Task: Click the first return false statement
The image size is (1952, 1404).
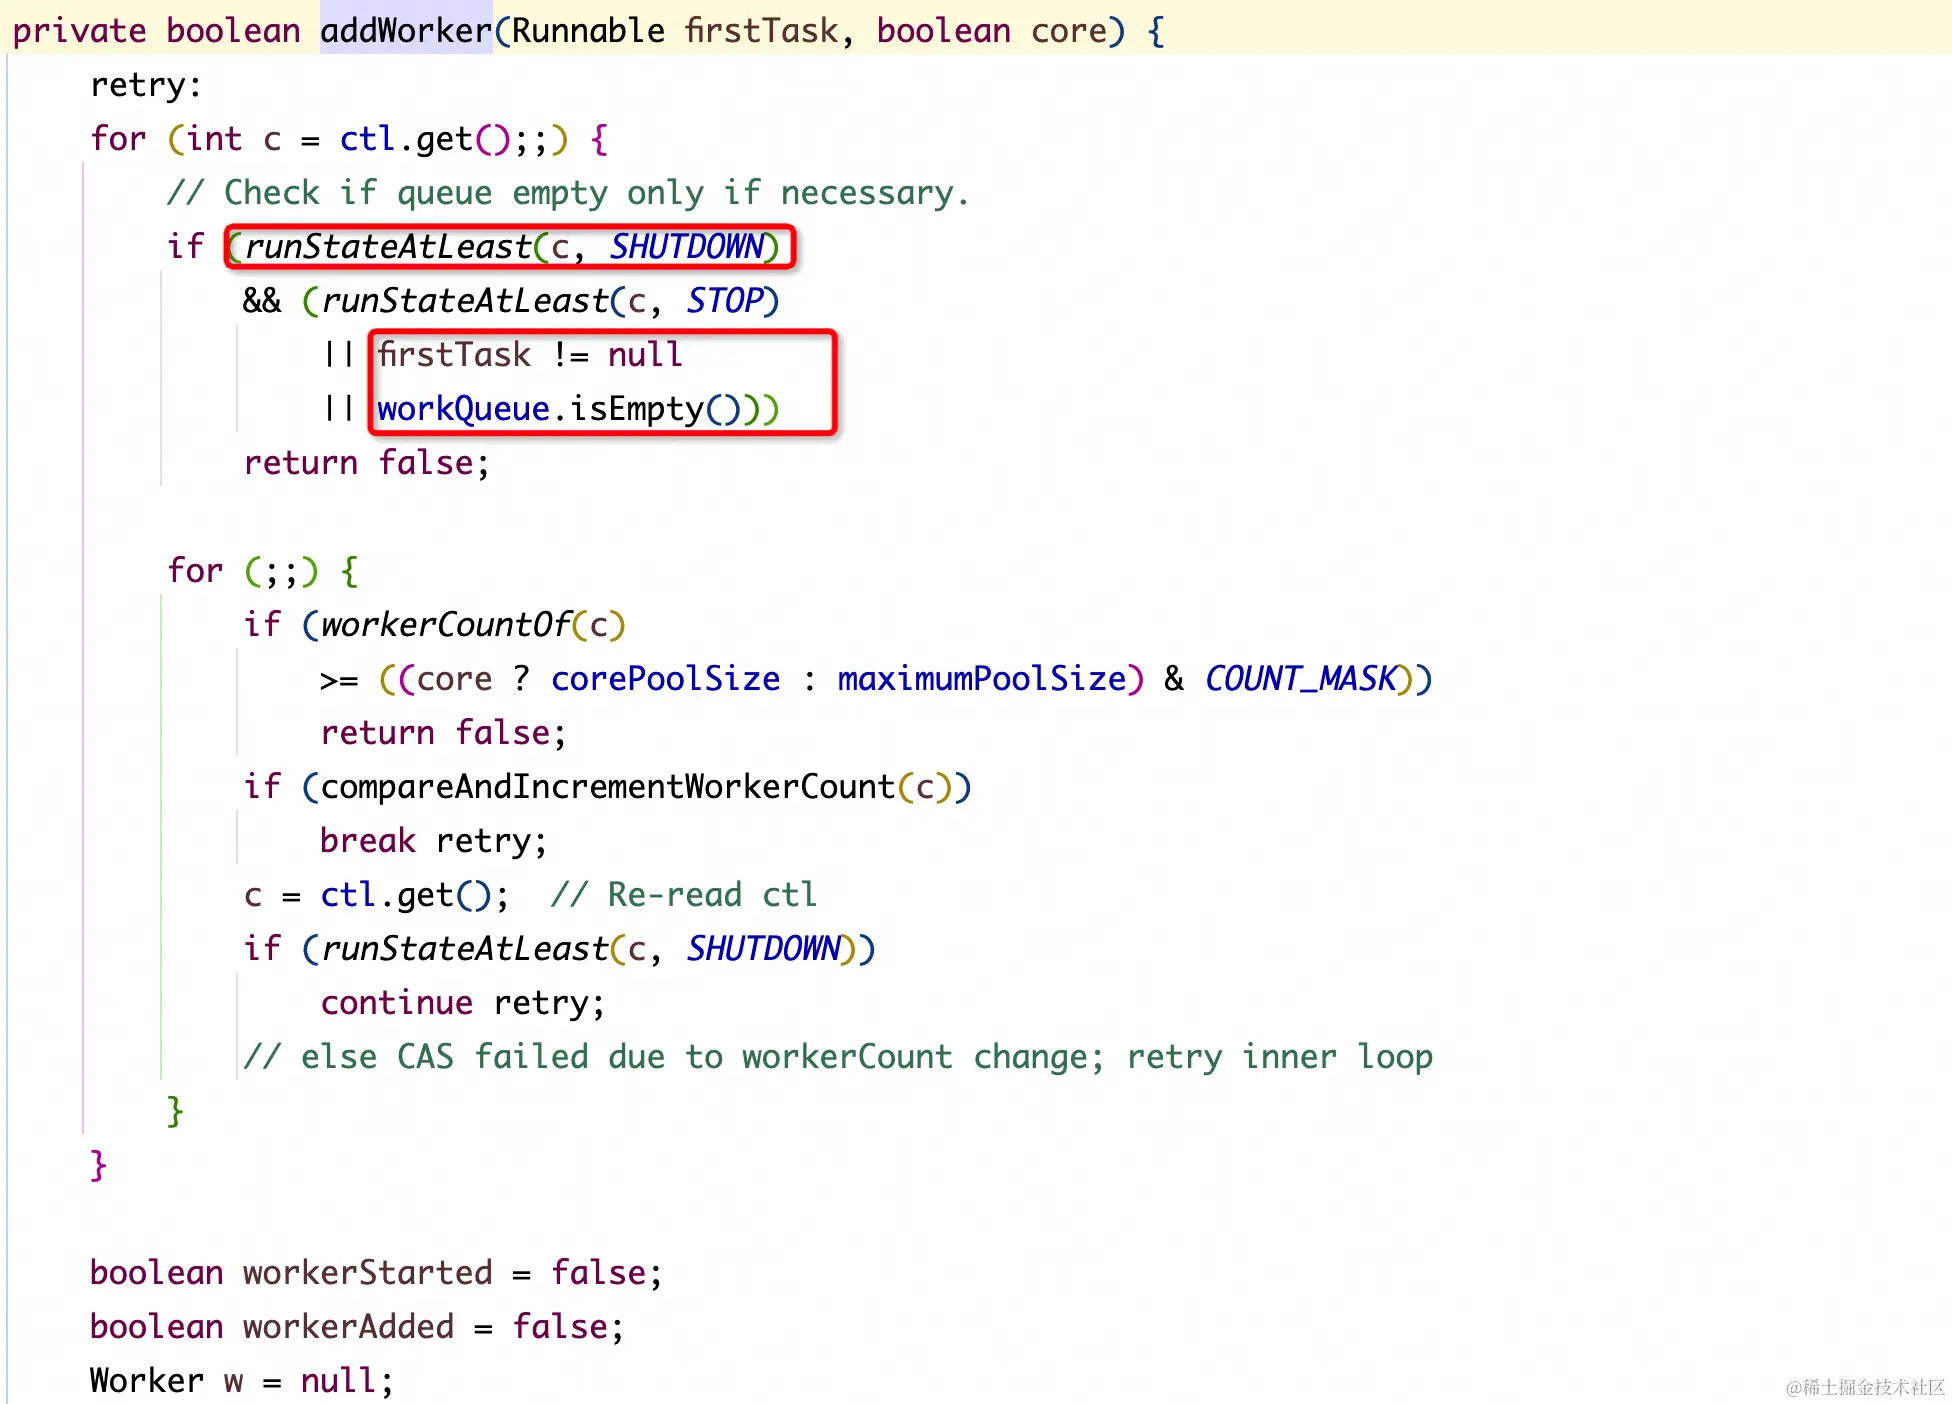Action: click(366, 463)
